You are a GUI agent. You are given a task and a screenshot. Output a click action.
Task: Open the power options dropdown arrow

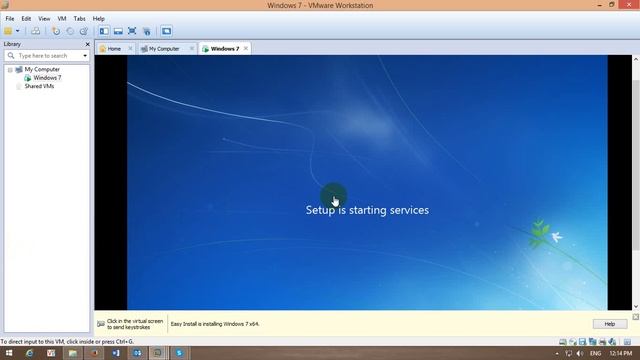click(x=18, y=31)
